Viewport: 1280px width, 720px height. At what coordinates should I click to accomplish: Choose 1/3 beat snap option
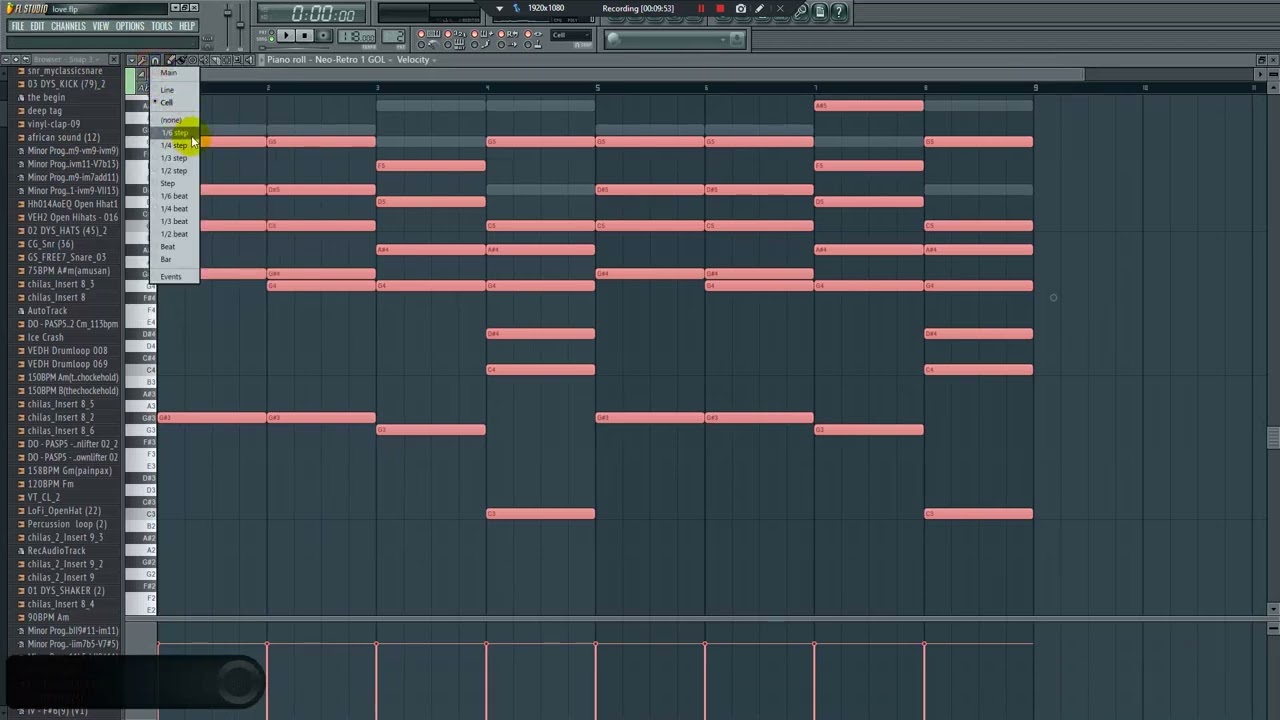pos(174,221)
